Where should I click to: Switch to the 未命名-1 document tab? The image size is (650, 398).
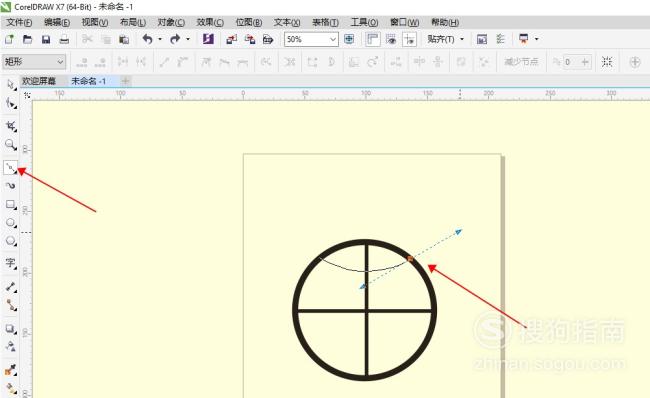88,81
